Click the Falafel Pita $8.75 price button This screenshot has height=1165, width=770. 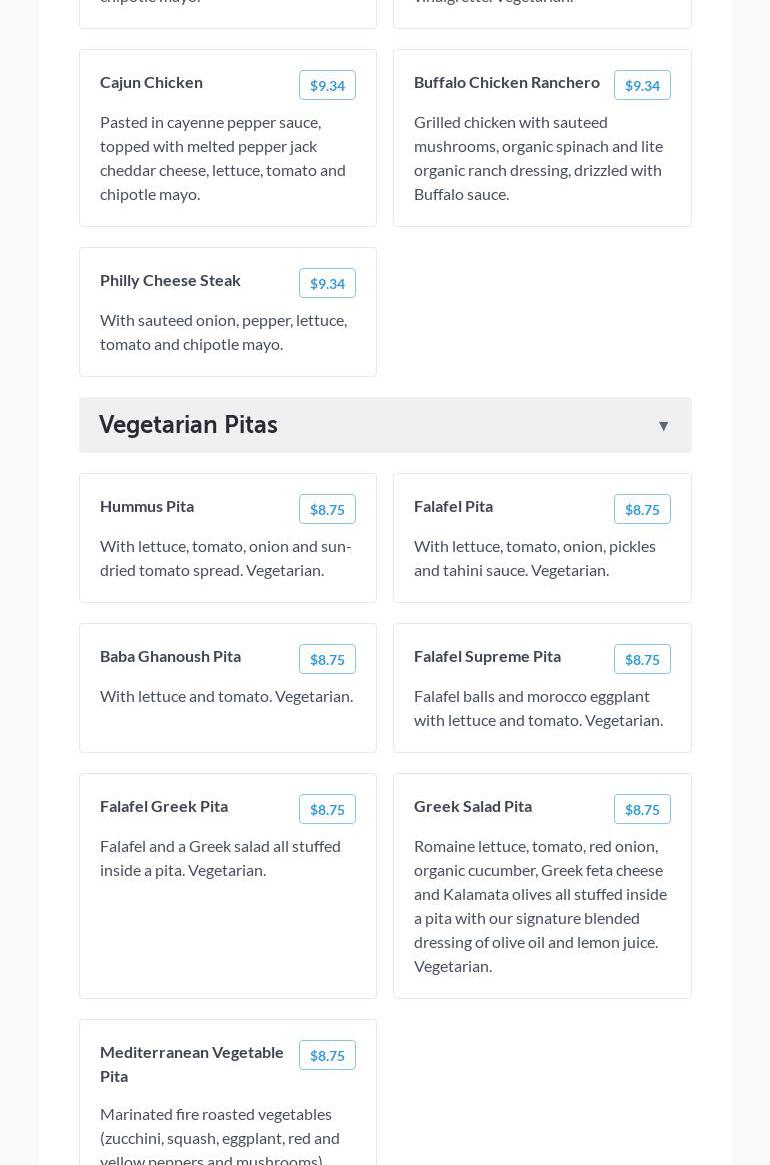coord(642,509)
